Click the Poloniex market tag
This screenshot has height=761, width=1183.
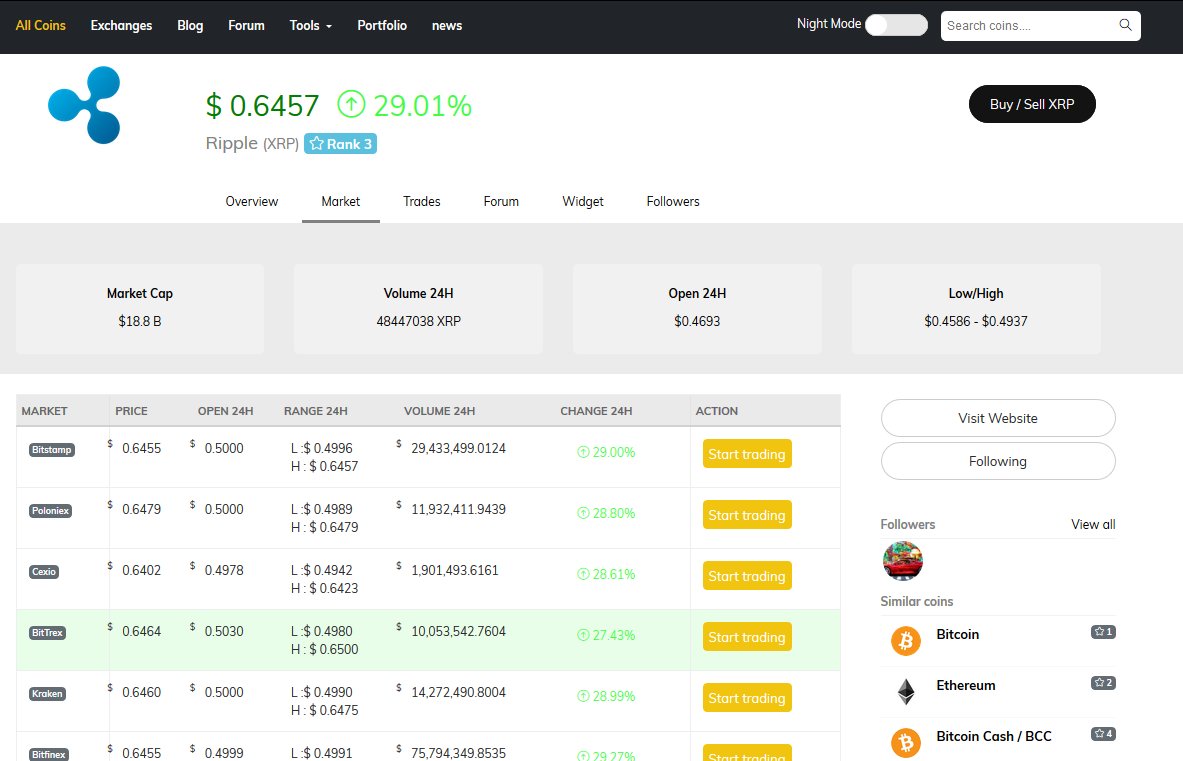click(51, 511)
